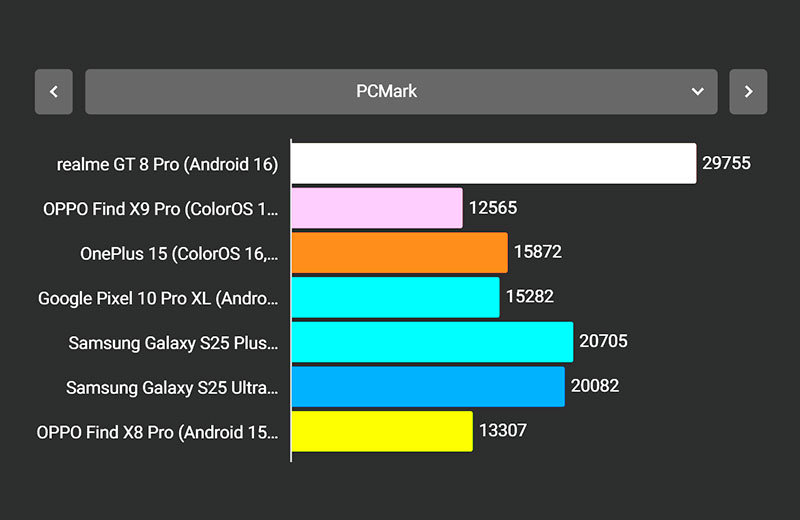The image size is (800, 520).
Task: Click the next benchmark right arrow
Action: pos(748,92)
